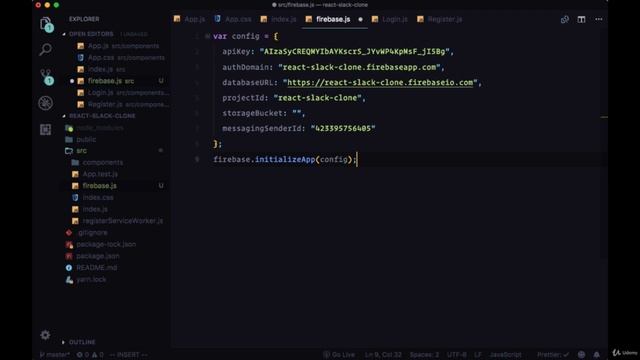
Task: Click the JavaScript language mode indicator
Action: (505, 355)
